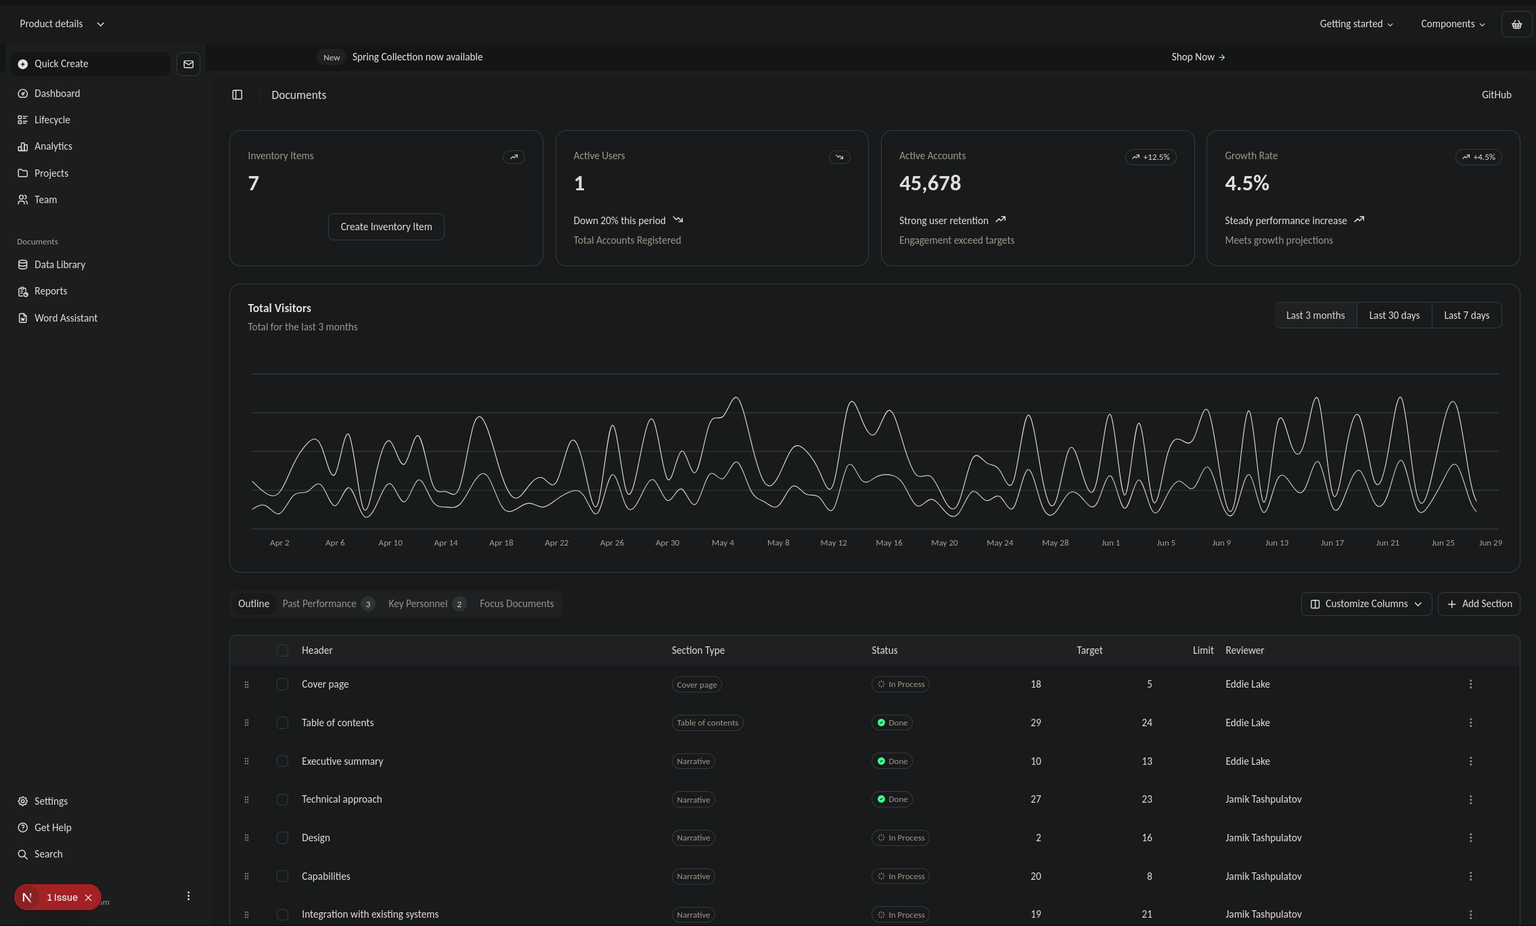
Task: Check the Cover page row checkbox
Action: [x=282, y=685]
